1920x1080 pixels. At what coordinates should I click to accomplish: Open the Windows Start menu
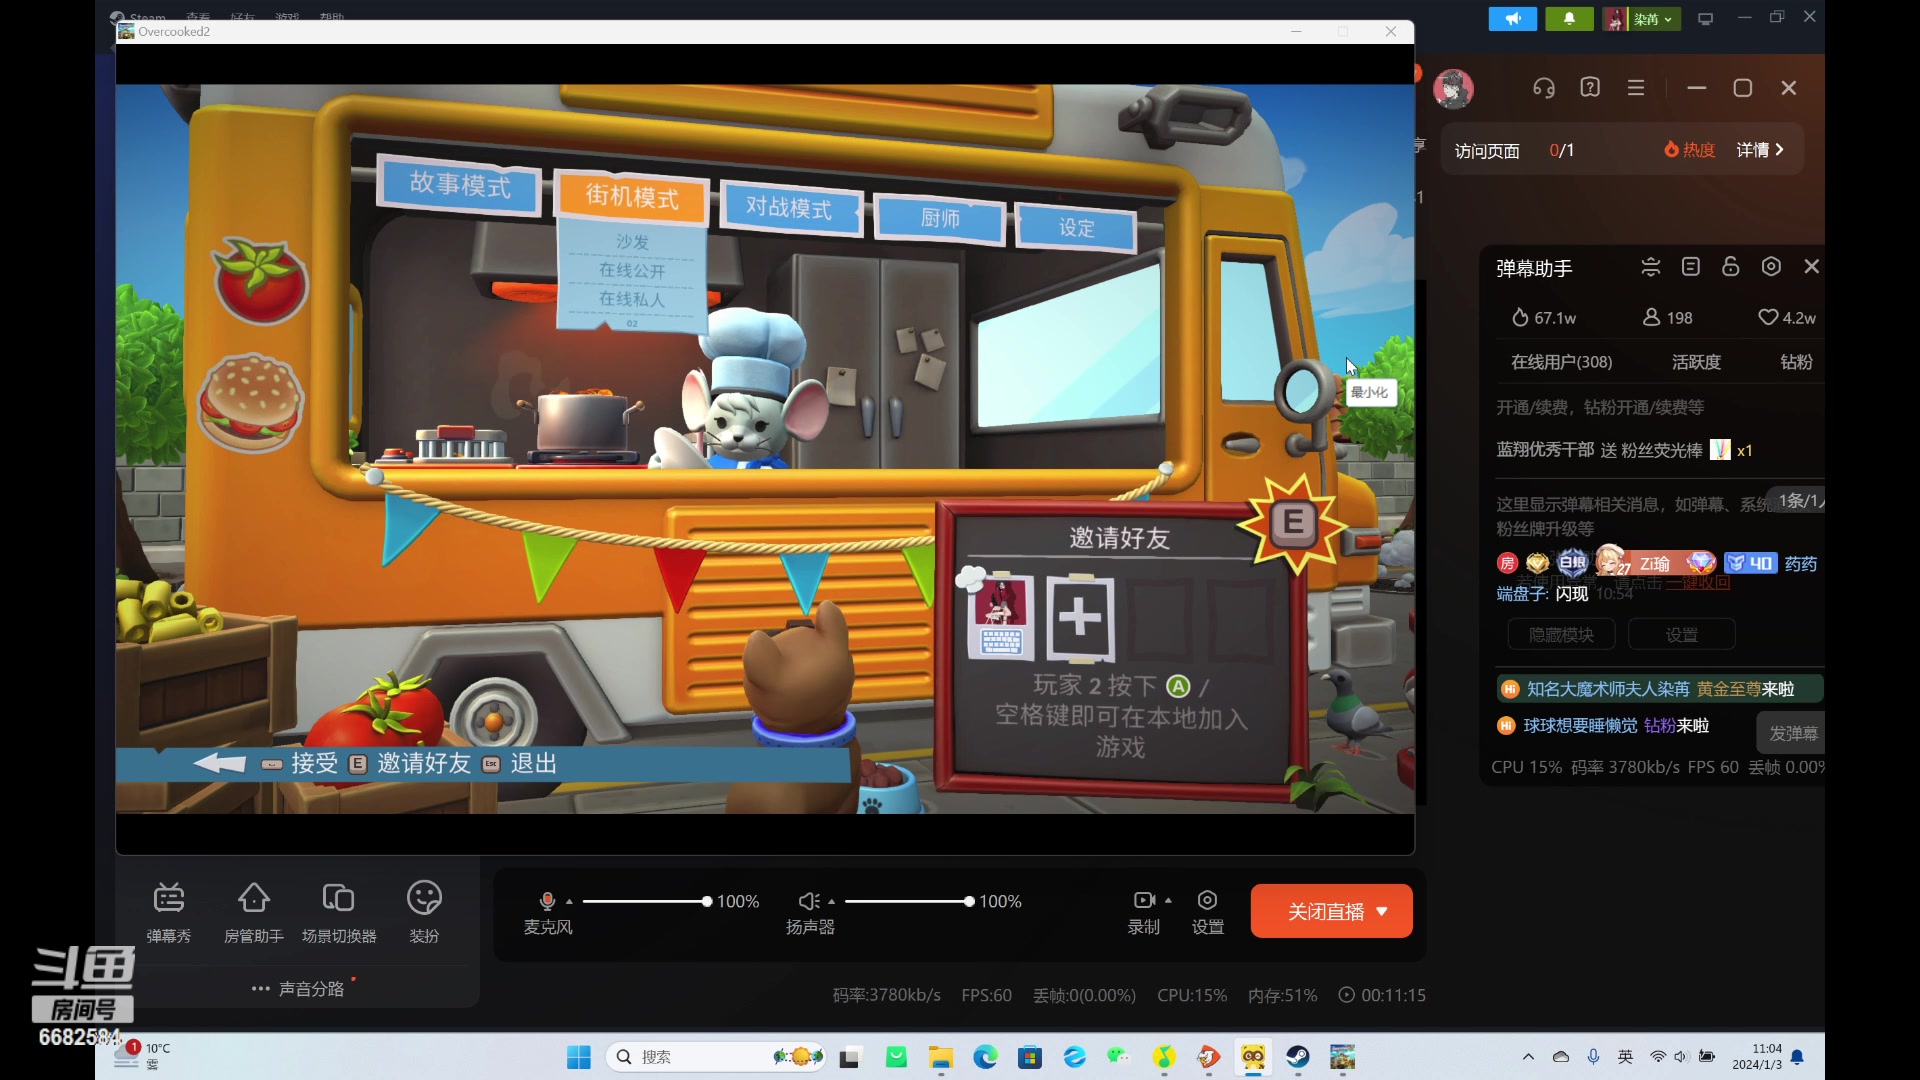click(579, 1057)
